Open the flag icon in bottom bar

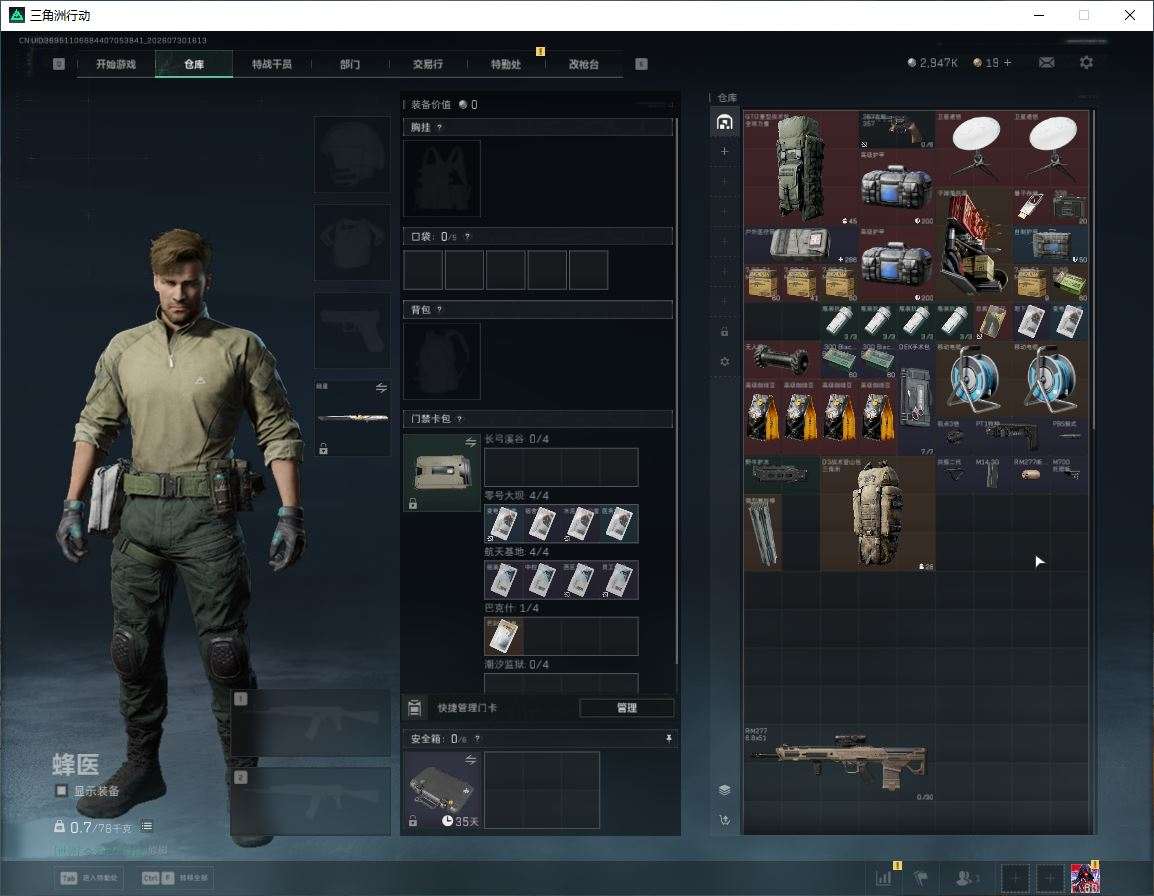[x=921, y=878]
